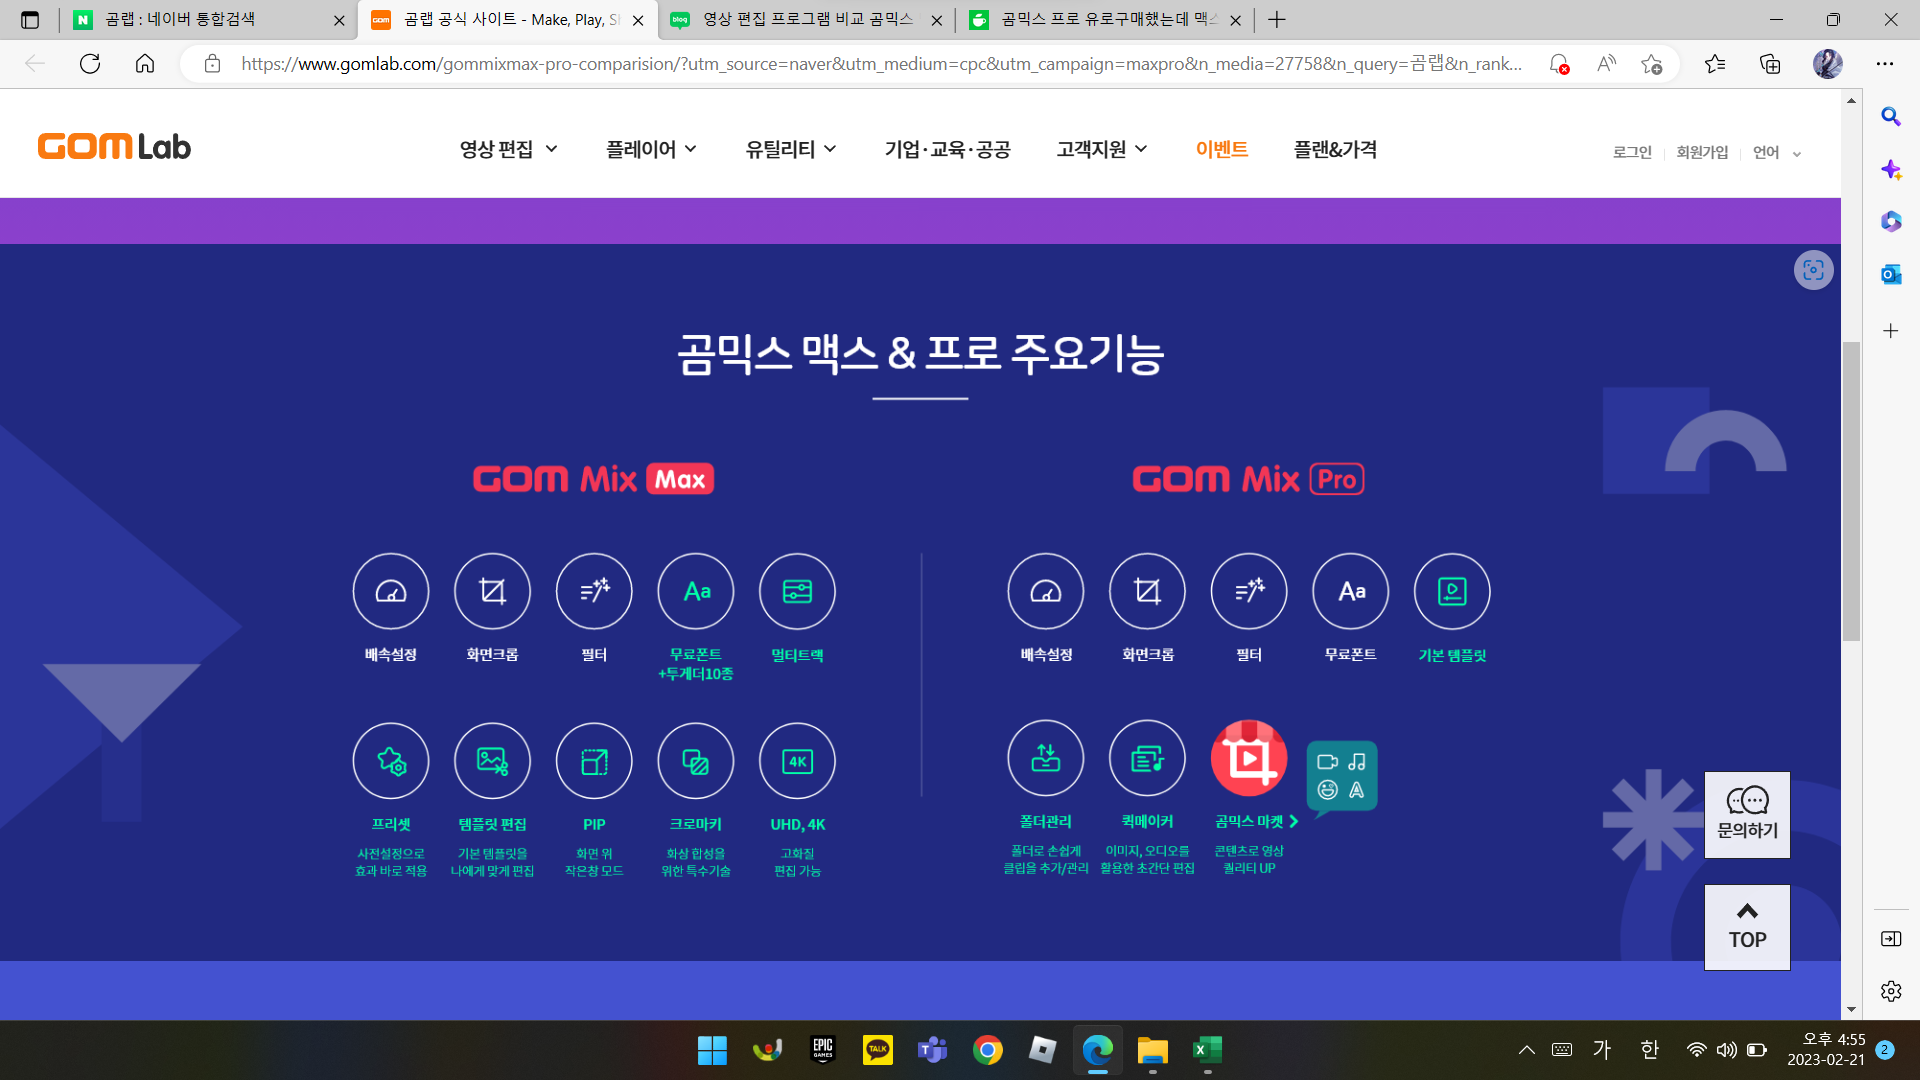The width and height of the screenshot is (1920, 1080).
Task: Click the 템플릿 편집 template edit icon
Action: coord(492,761)
